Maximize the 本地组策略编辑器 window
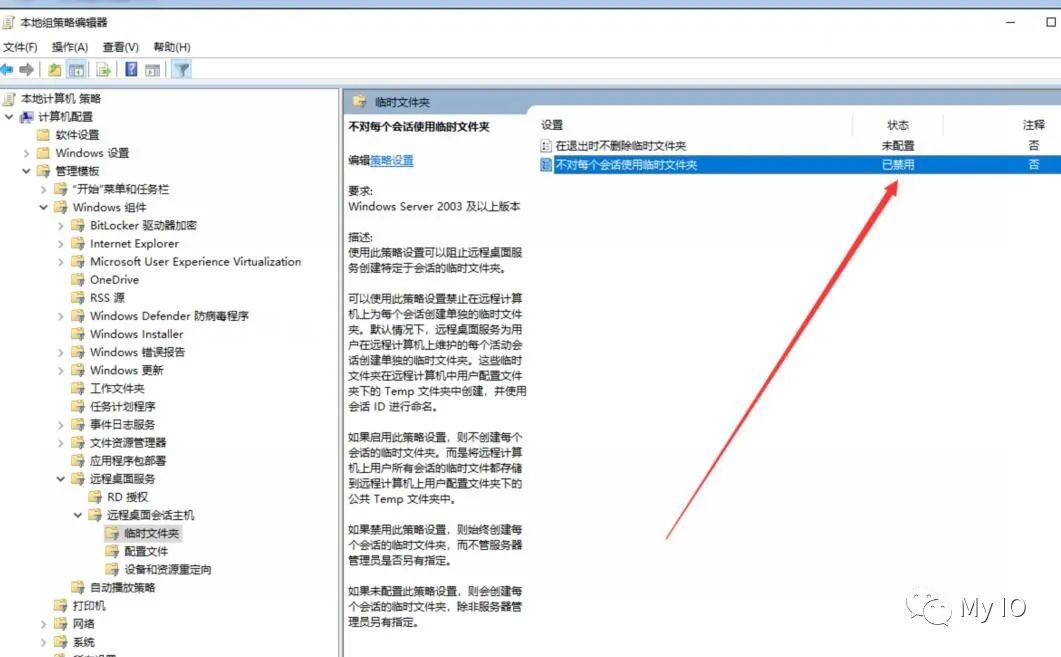The width and height of the screenshot is (1061, 657). click(1050, 22)
